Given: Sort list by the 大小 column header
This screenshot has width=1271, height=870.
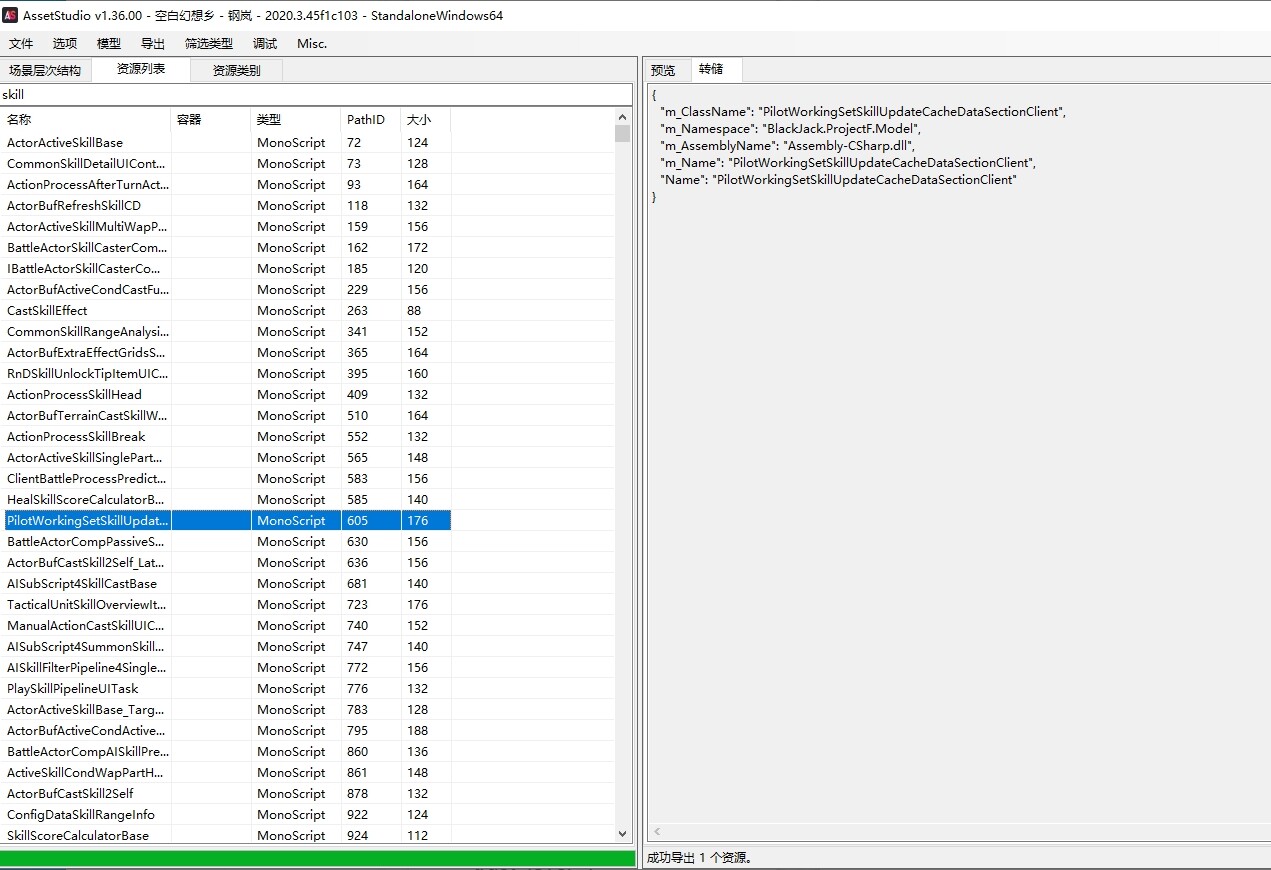Looking at the screenshot, I should [x=425, y=119].
